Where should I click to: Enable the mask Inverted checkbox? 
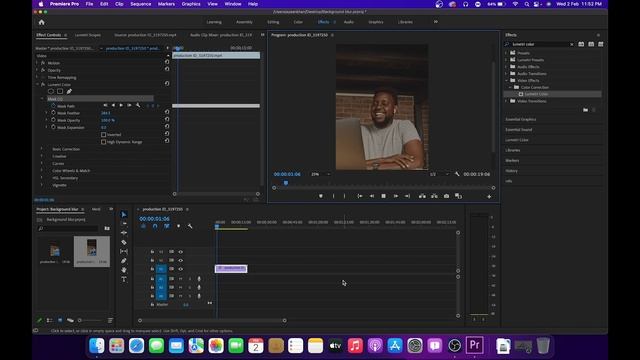click(104, 134)
